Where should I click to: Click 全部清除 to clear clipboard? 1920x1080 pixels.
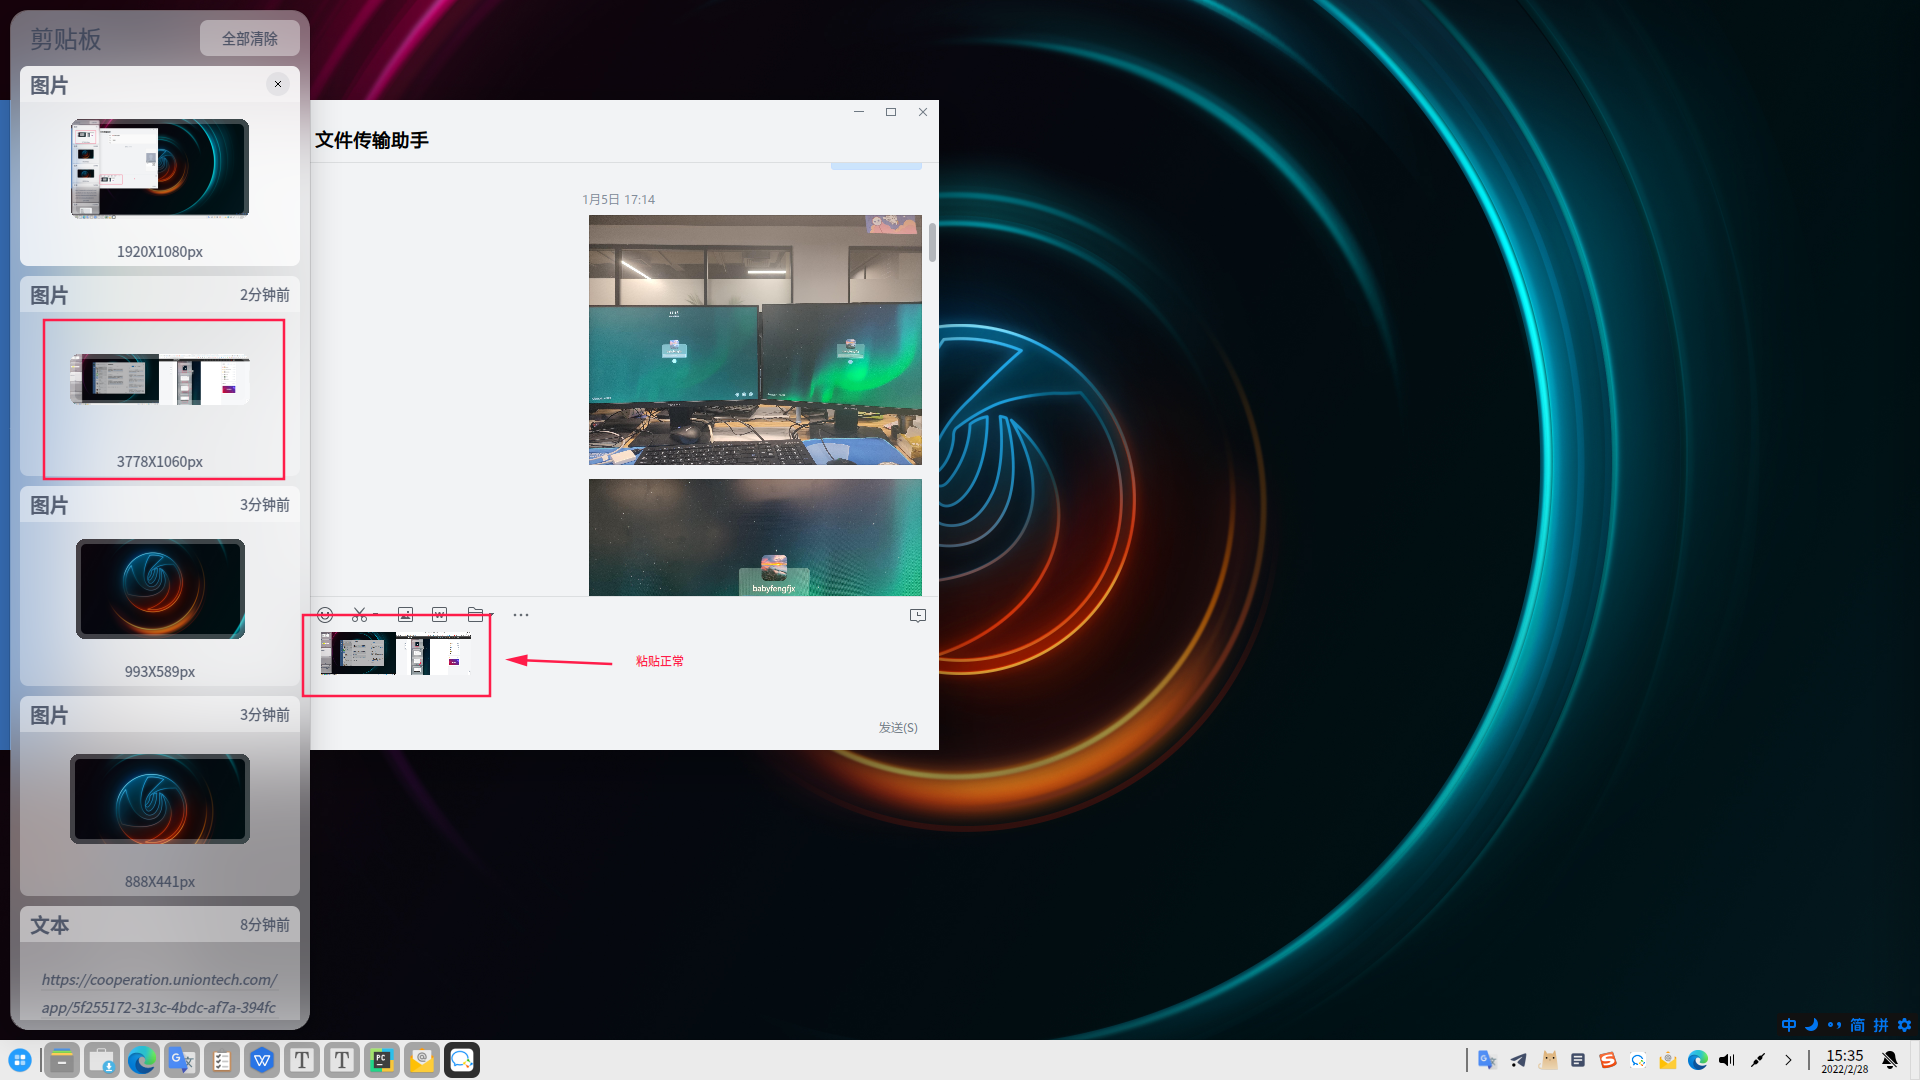click(249, 39)
